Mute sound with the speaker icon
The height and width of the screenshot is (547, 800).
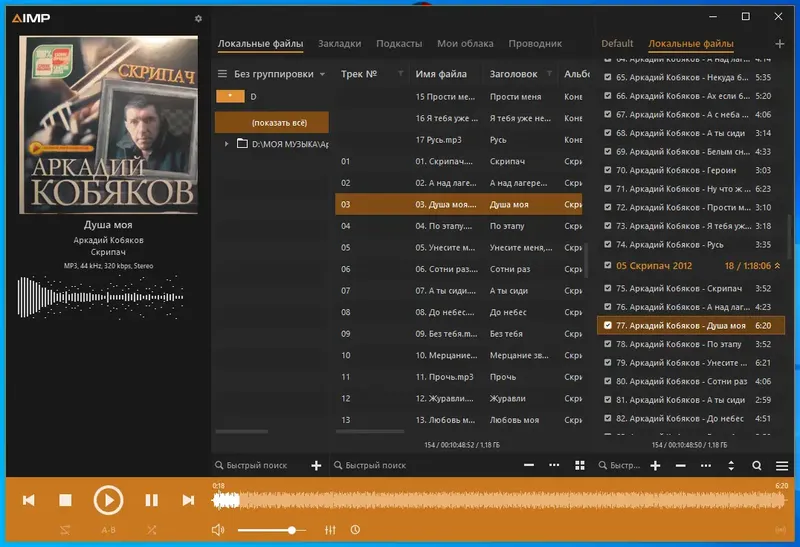point(218,530)
